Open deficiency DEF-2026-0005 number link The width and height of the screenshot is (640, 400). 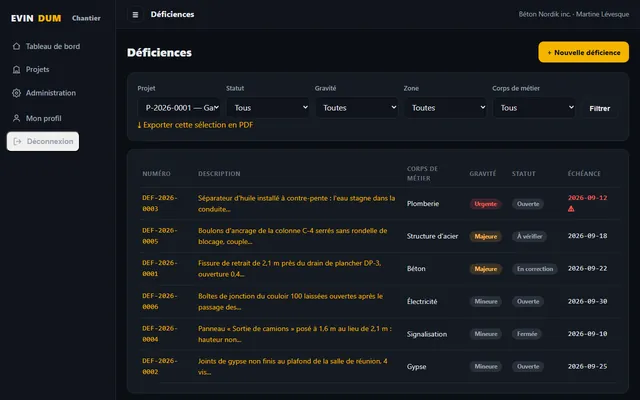click(x=160, y=236)
